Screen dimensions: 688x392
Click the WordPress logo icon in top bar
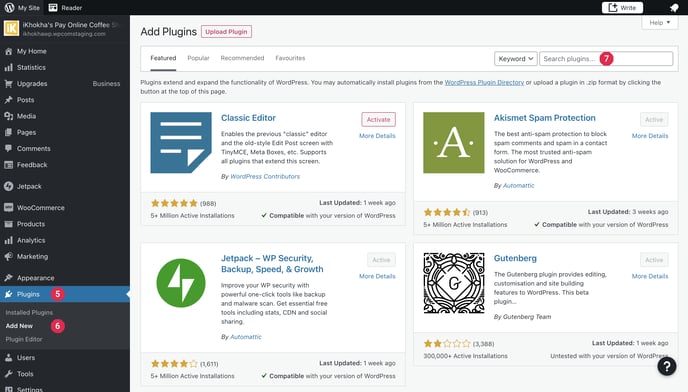tap(9, 7)
